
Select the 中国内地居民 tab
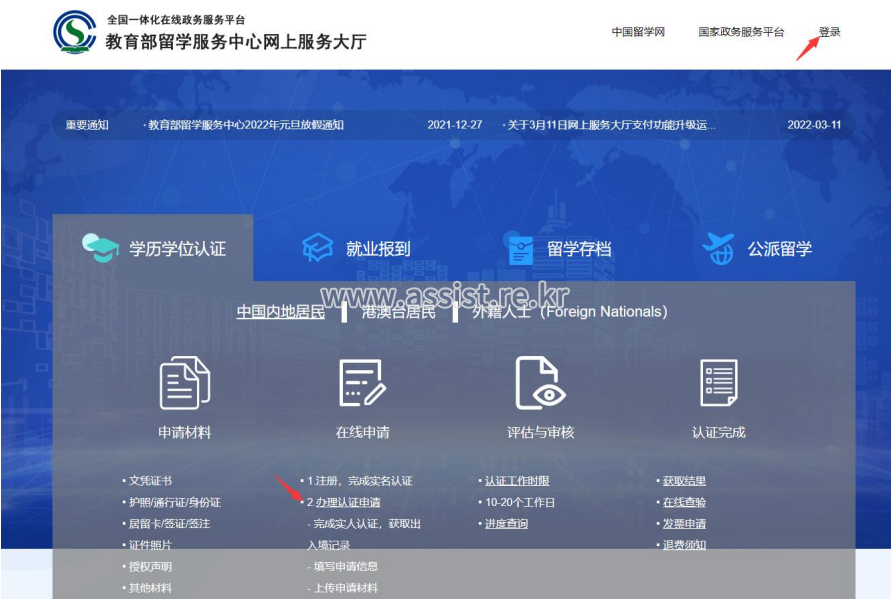coord(281,311)
